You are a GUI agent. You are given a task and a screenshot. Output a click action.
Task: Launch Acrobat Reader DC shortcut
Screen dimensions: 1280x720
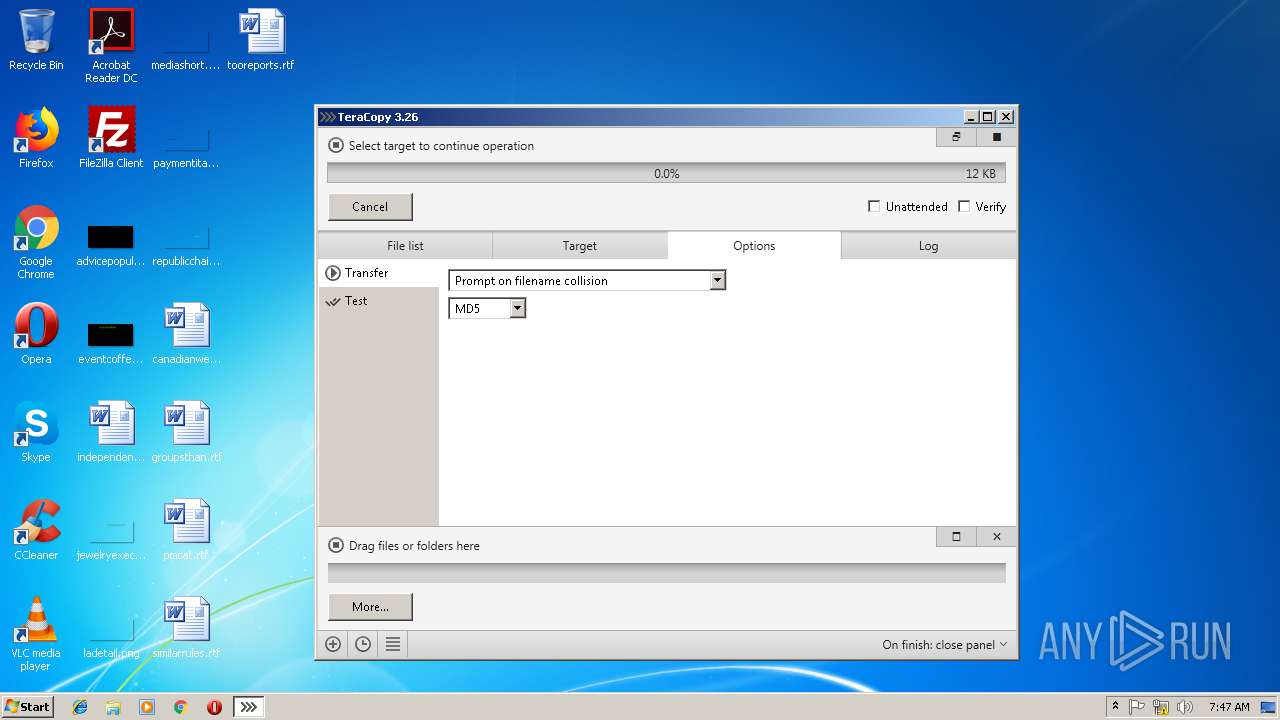(x=111, y=46)
